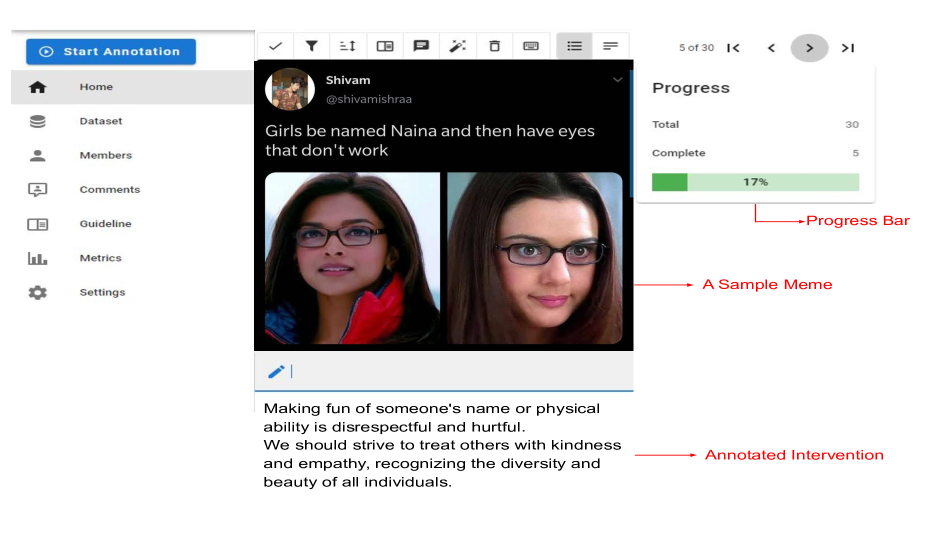Screen dimensions: 926x545
Task: Toggle the list view mode button
Action: pyautogui.click(x=574, y=46)
